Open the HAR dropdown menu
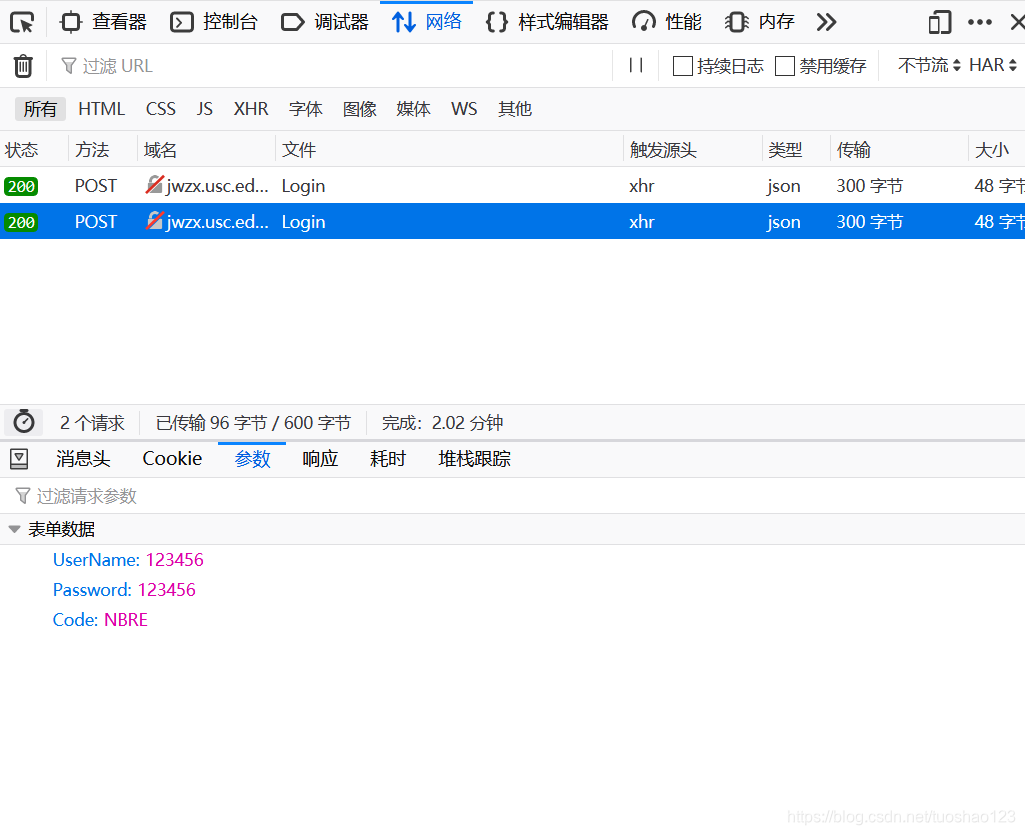 992,65
